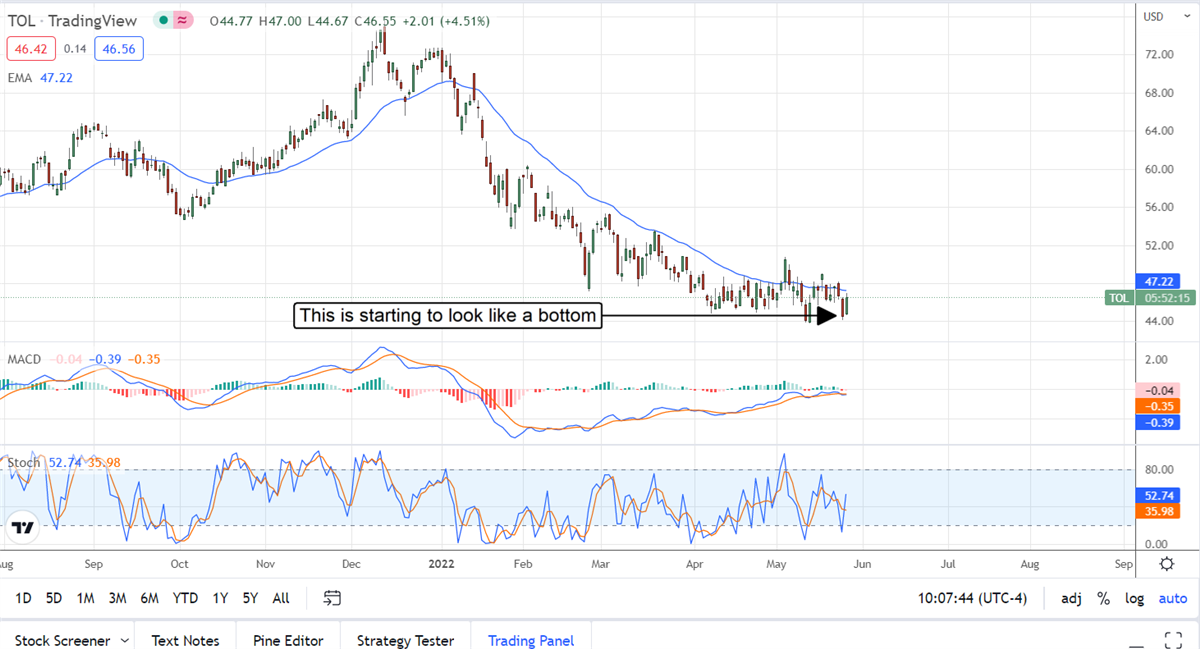
Task: Set range to 1Y
Action: click(x=220, y=598)
